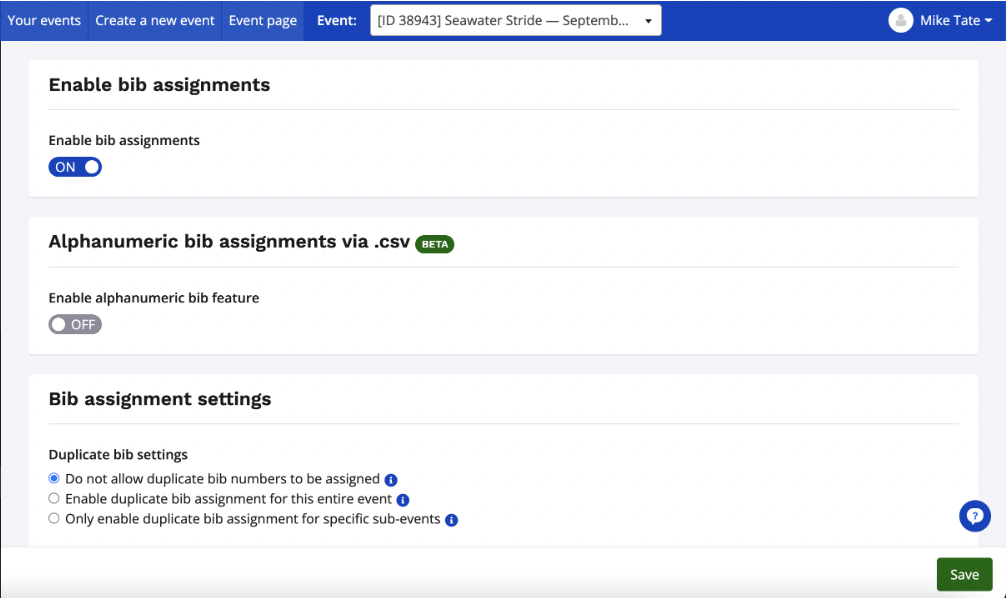The width and height of the screenshot is (1006, 598).
Task: Go to Your events
Action: pyautogui.click(x=44, y=20)
